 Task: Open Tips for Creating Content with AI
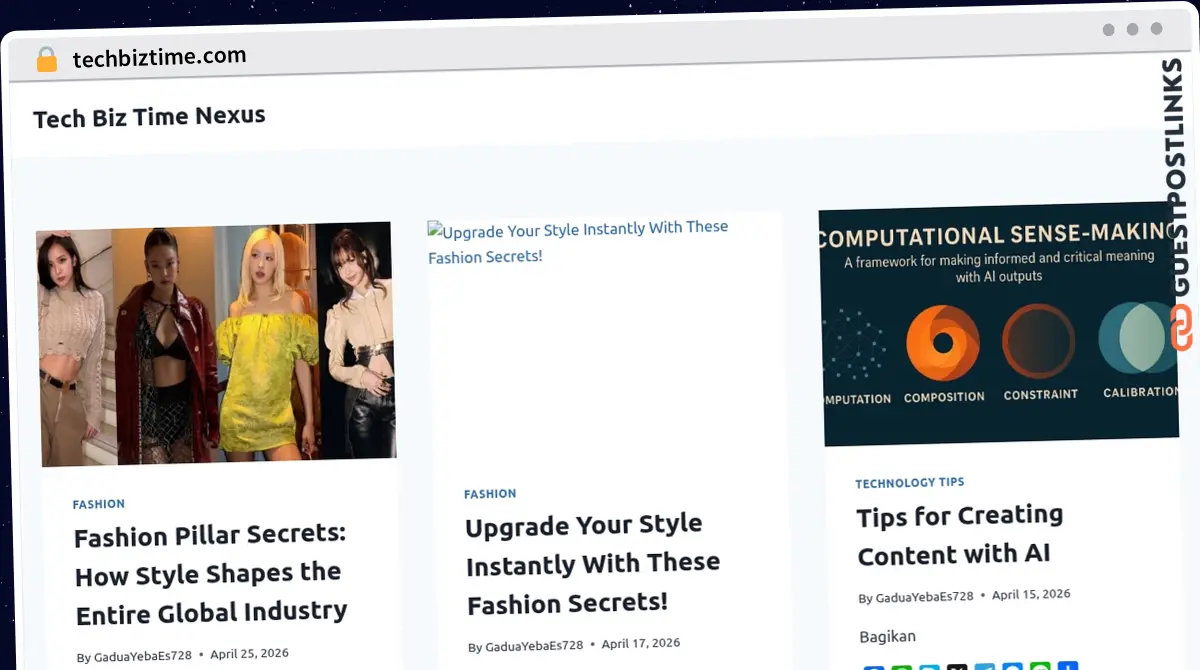[960, 535]
